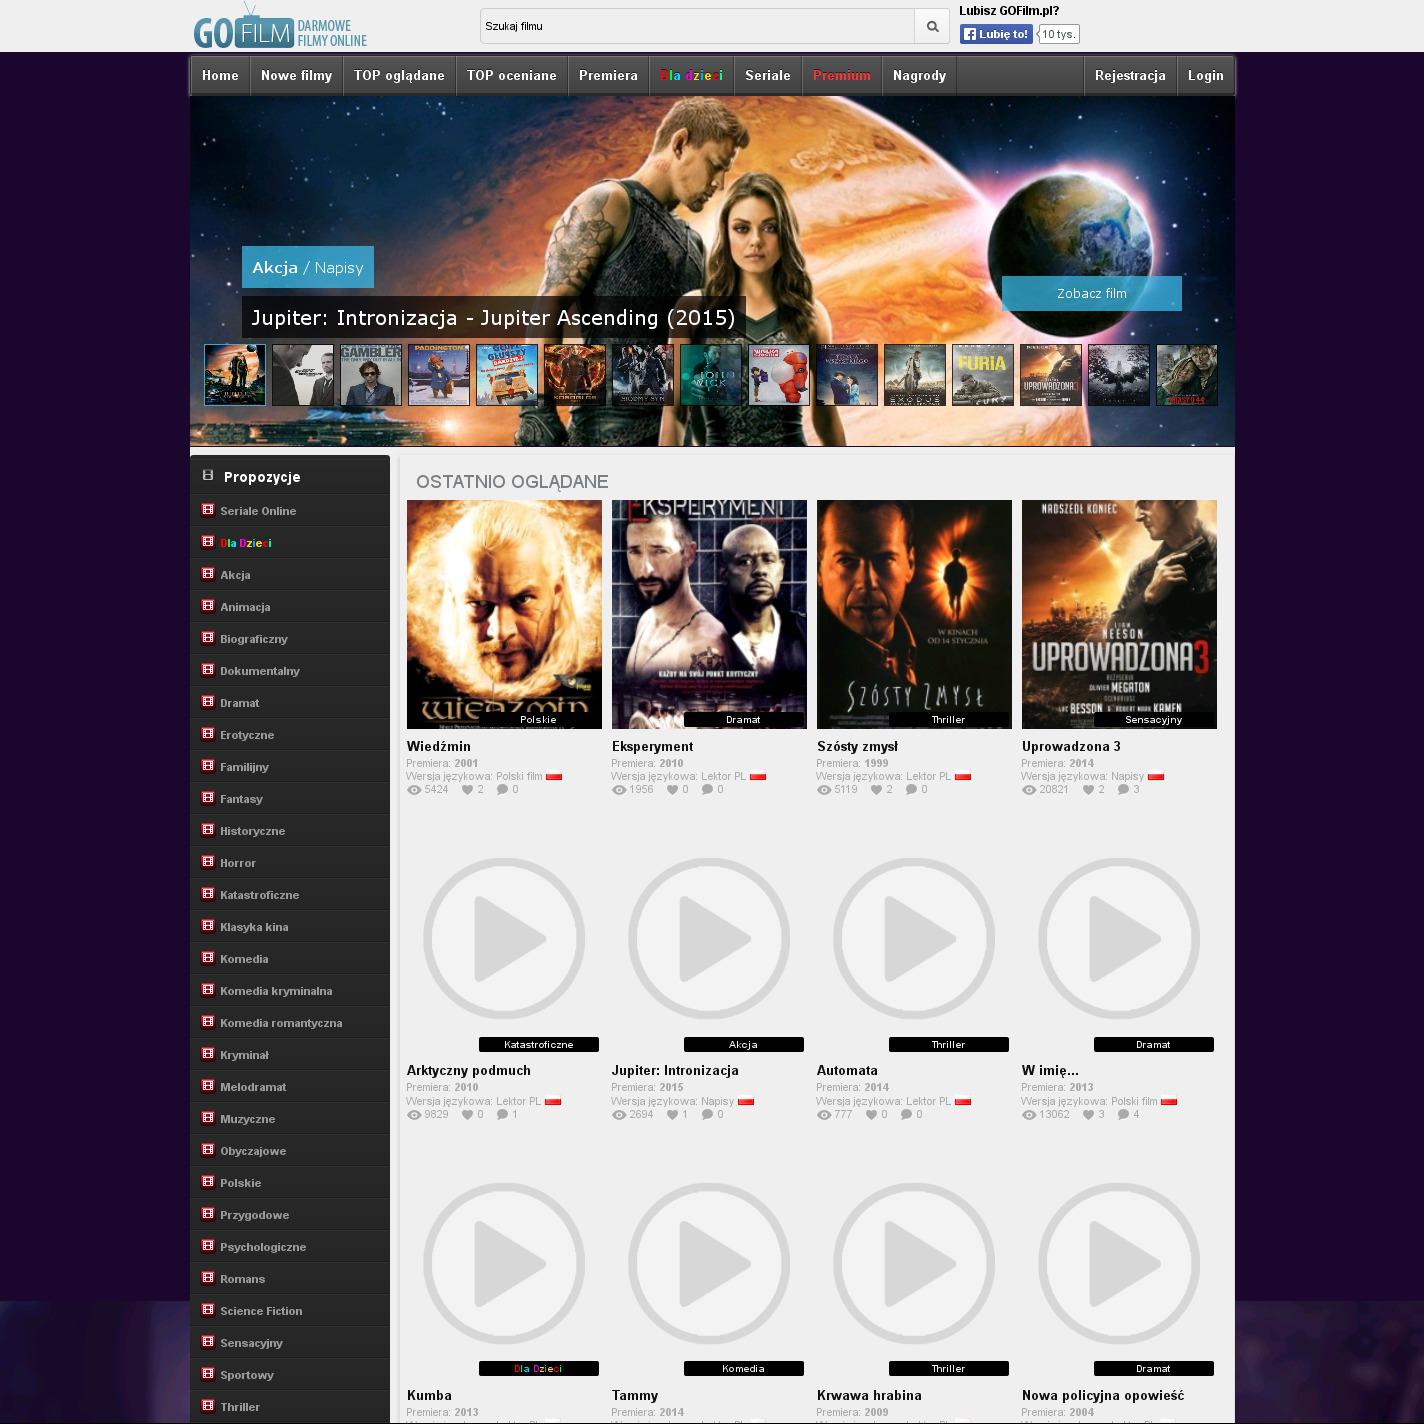Click the film icon beside Horror category
The image size is (1424, 1424).
coord(208,862)
